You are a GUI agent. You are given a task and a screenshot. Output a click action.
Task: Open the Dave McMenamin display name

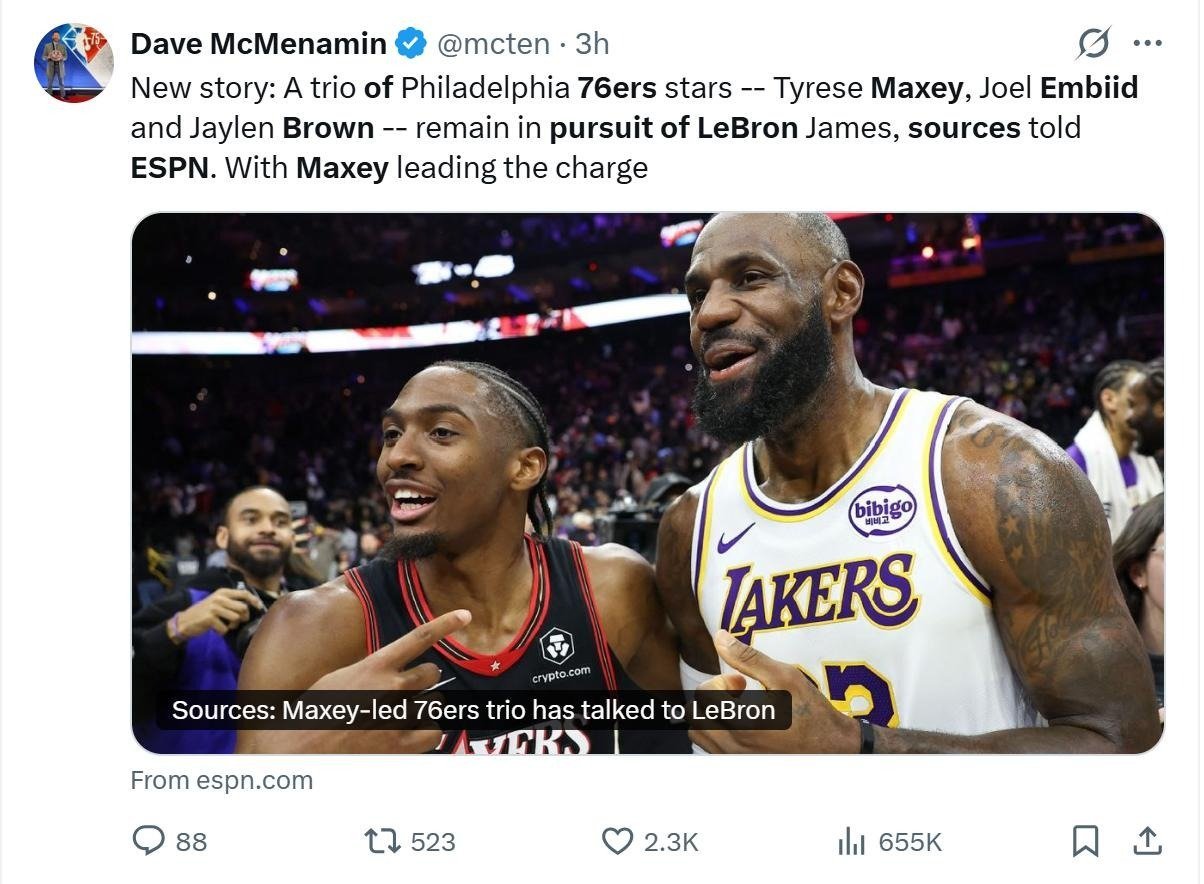tap(259, 44)
